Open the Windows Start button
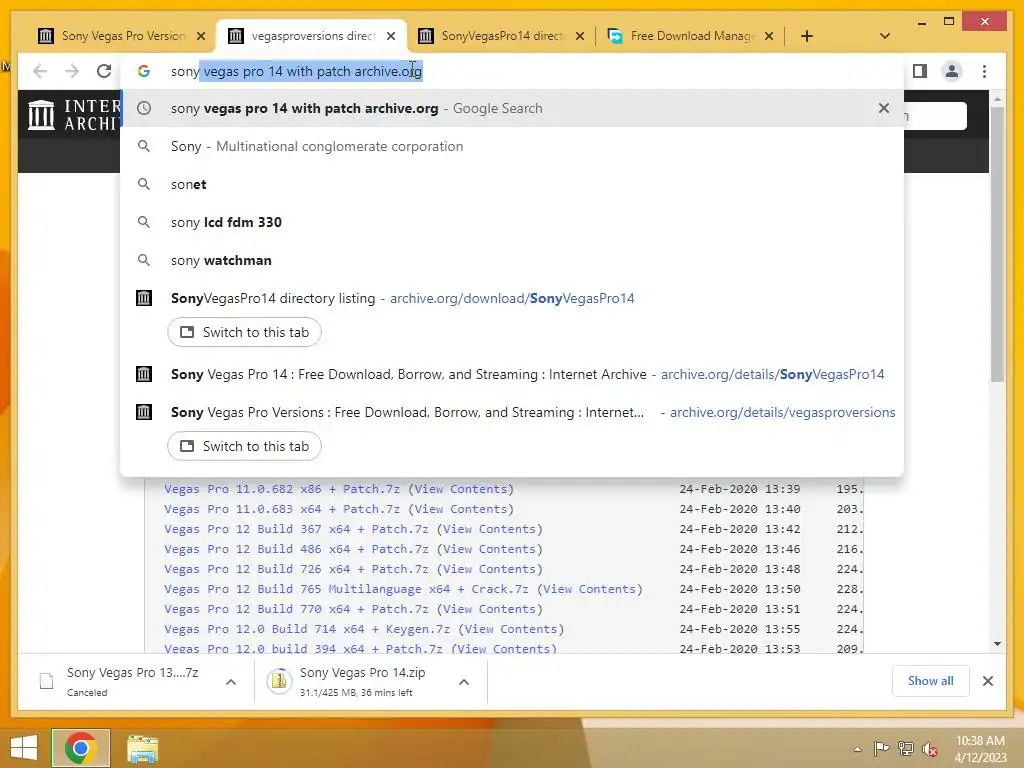1024x768 pixels. pyautogui.click(x=24, y=748)
